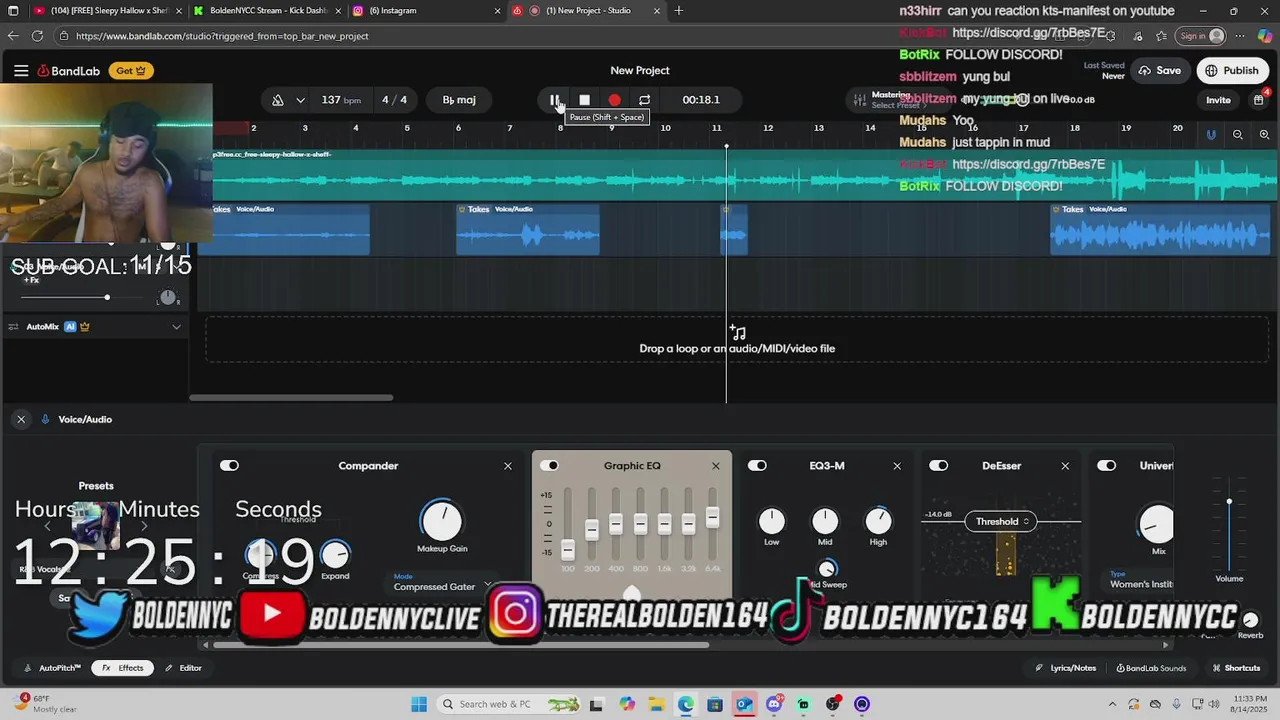This screenshot has width=1280, height=720.
Task: Open the Shortcuts panel
Action: 1236,668
